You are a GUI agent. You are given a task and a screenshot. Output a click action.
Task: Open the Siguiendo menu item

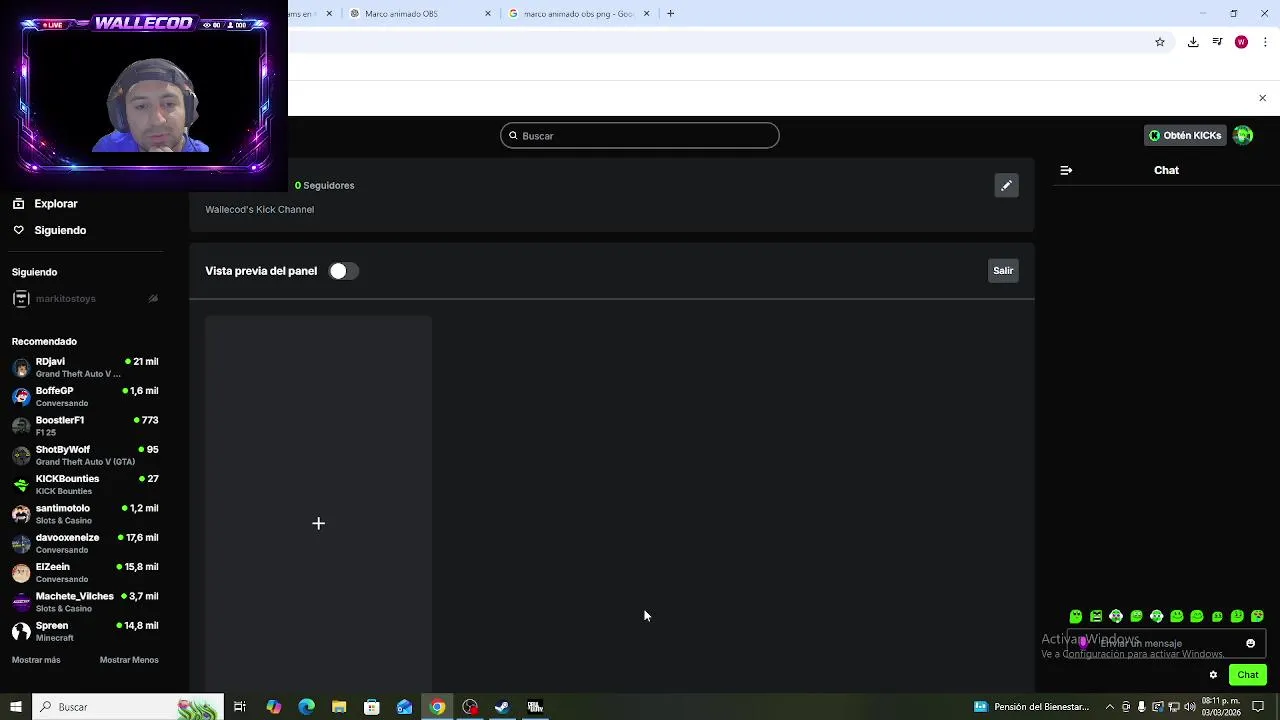(x=60, y=230)
